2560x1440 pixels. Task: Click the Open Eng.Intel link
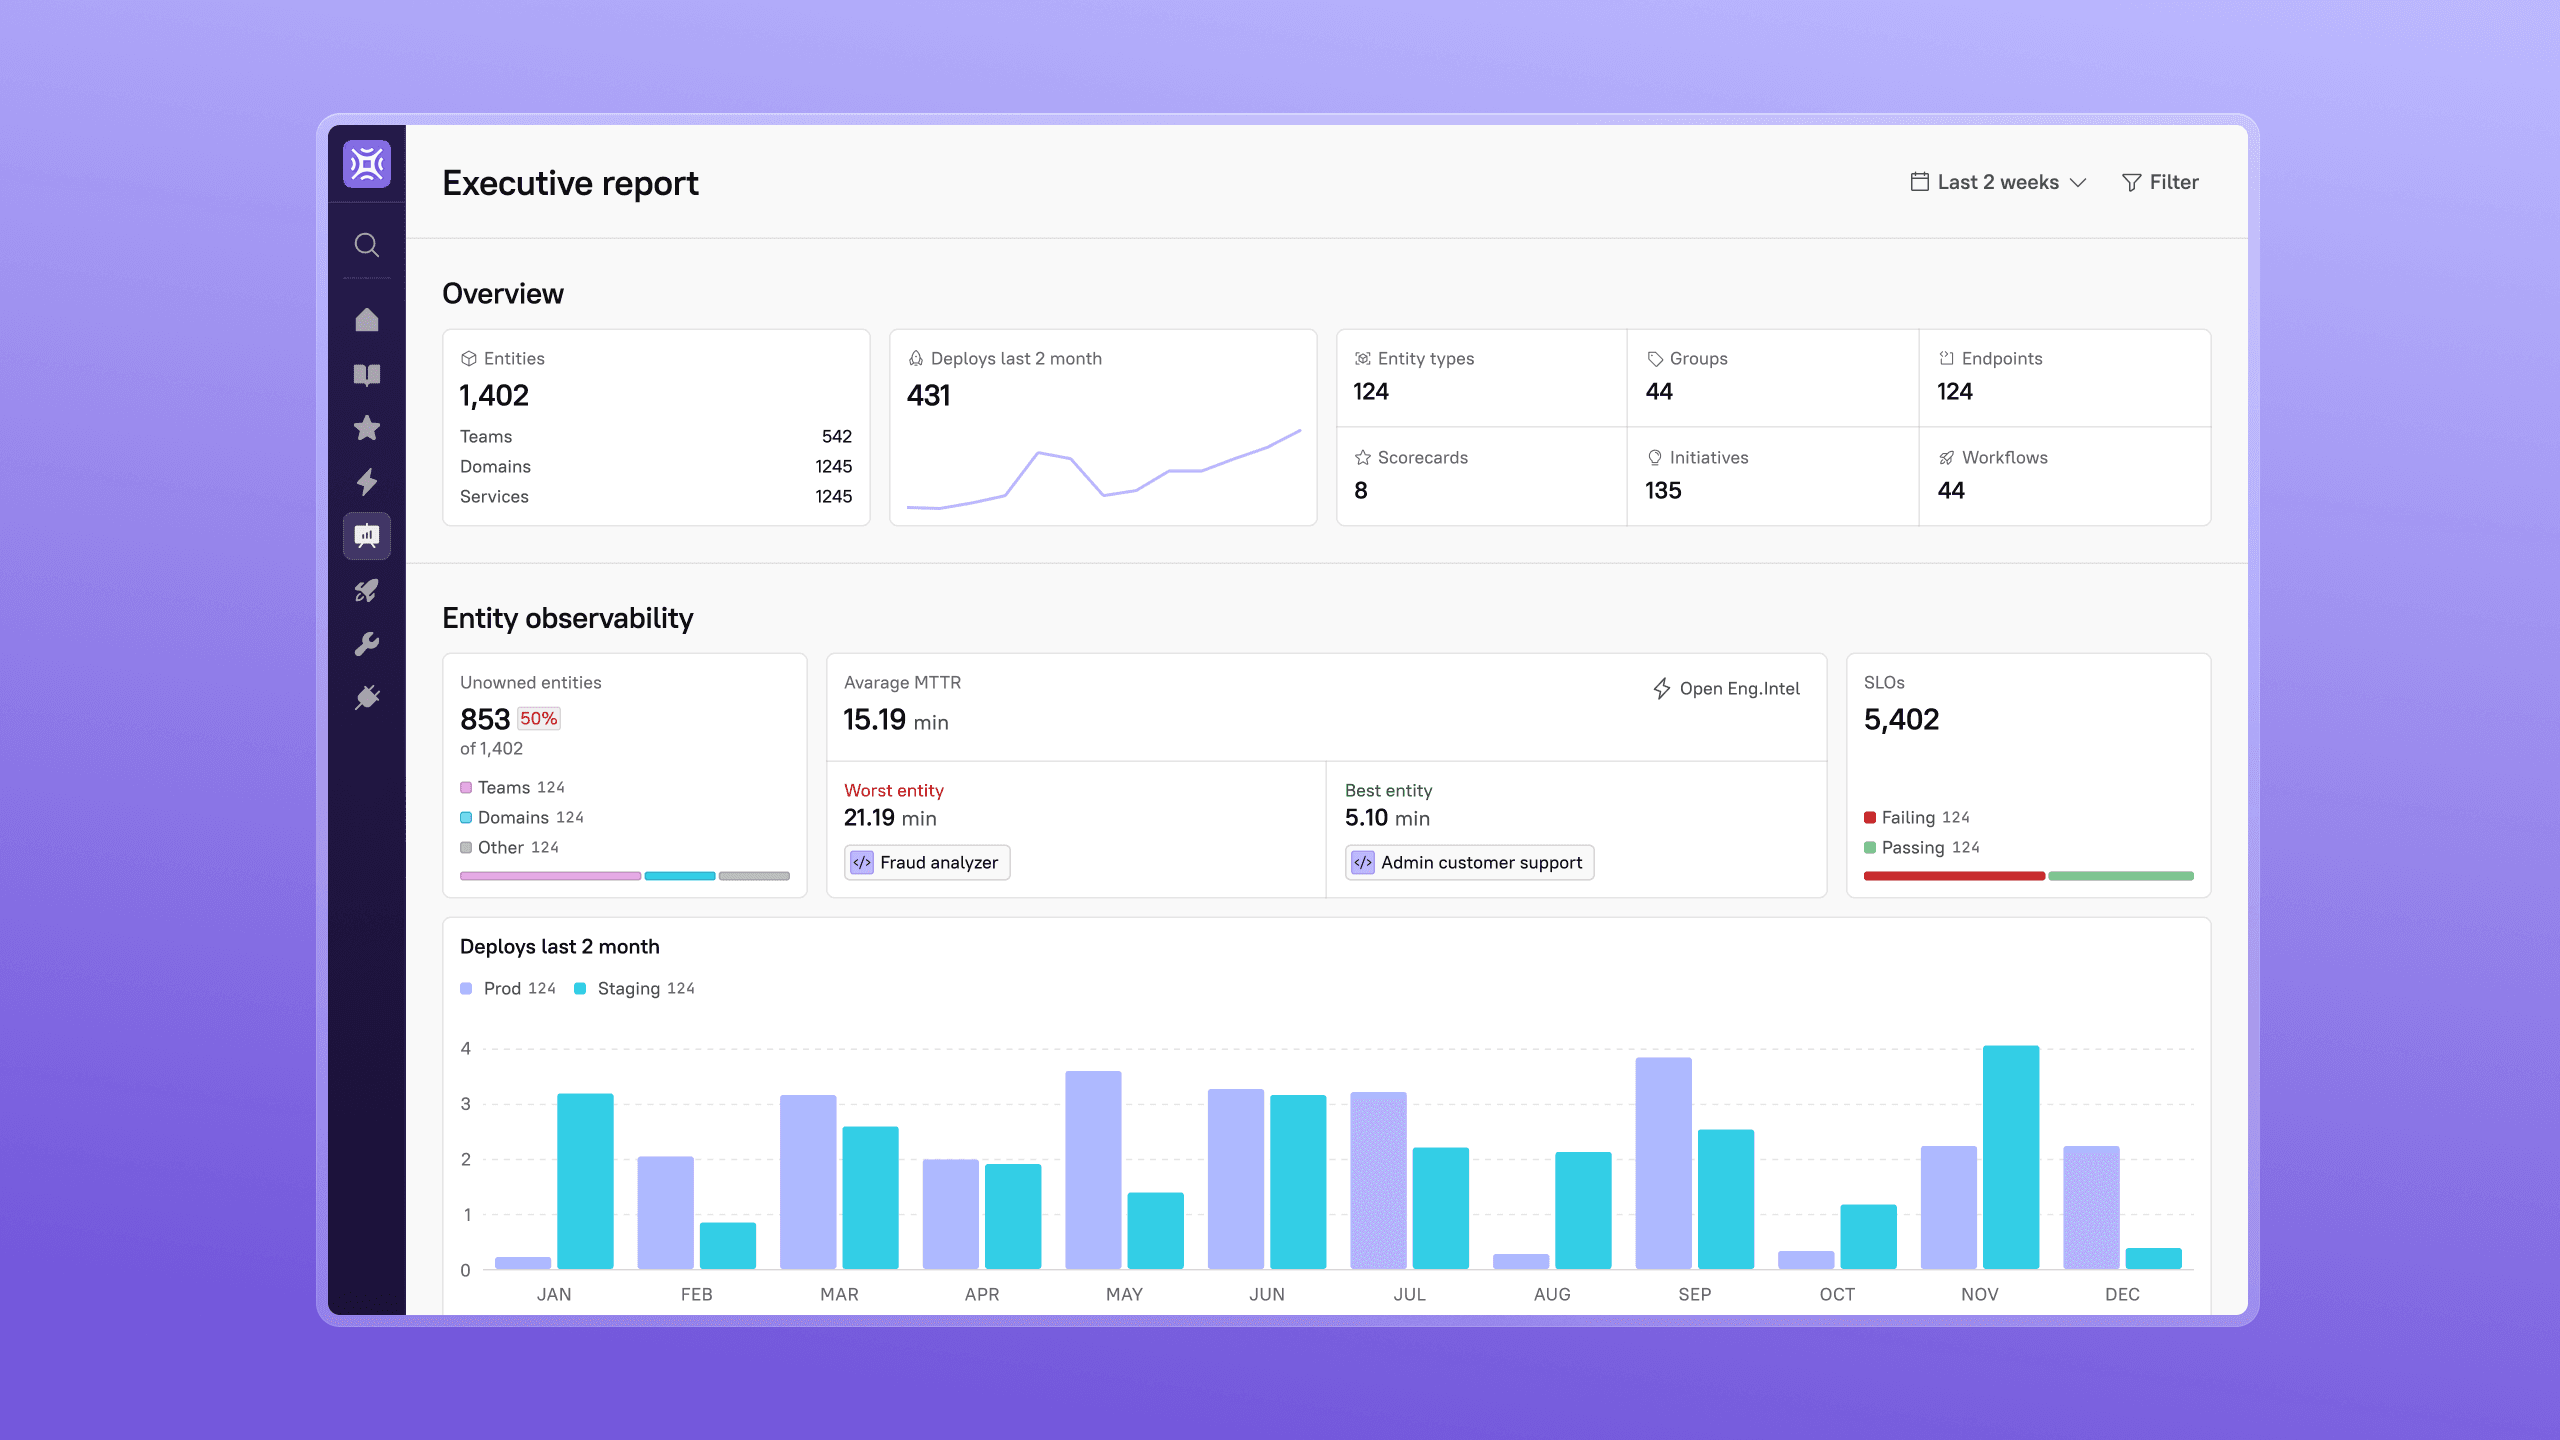1726,688
